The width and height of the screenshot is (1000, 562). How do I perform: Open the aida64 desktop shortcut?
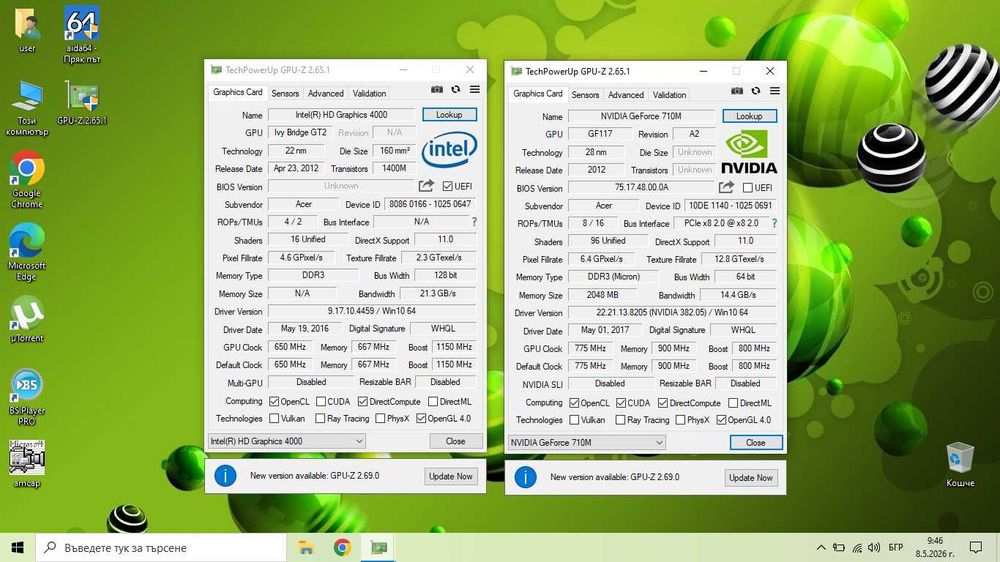point(82,35)
